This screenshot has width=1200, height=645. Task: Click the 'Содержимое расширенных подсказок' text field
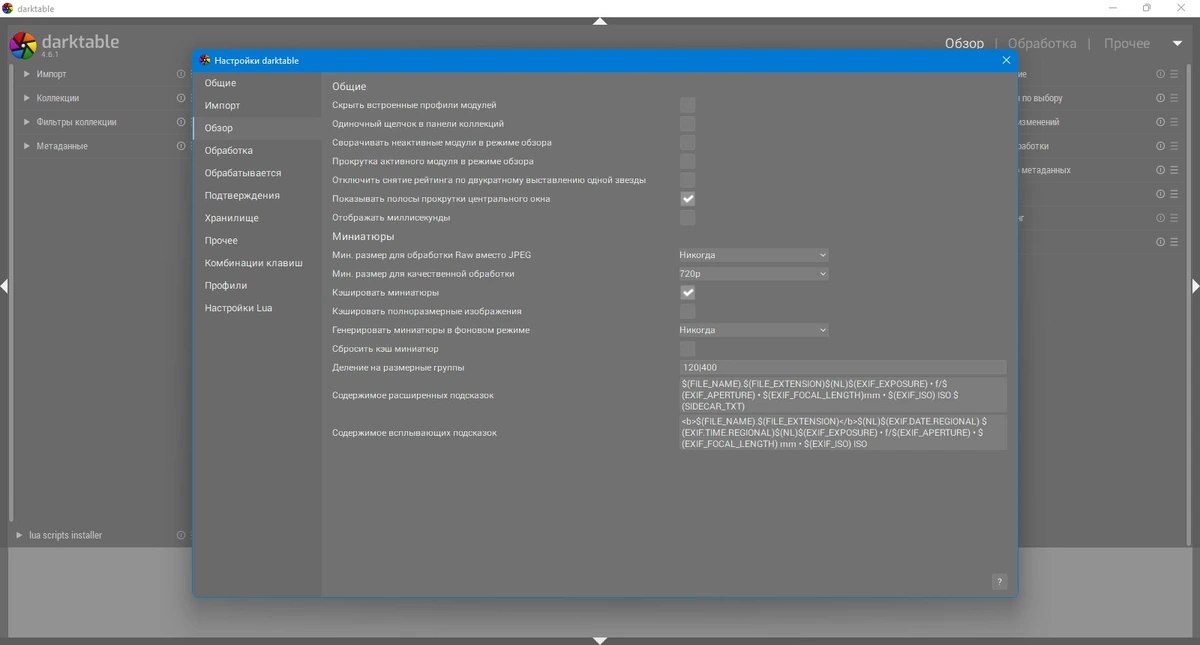point(843,395)
